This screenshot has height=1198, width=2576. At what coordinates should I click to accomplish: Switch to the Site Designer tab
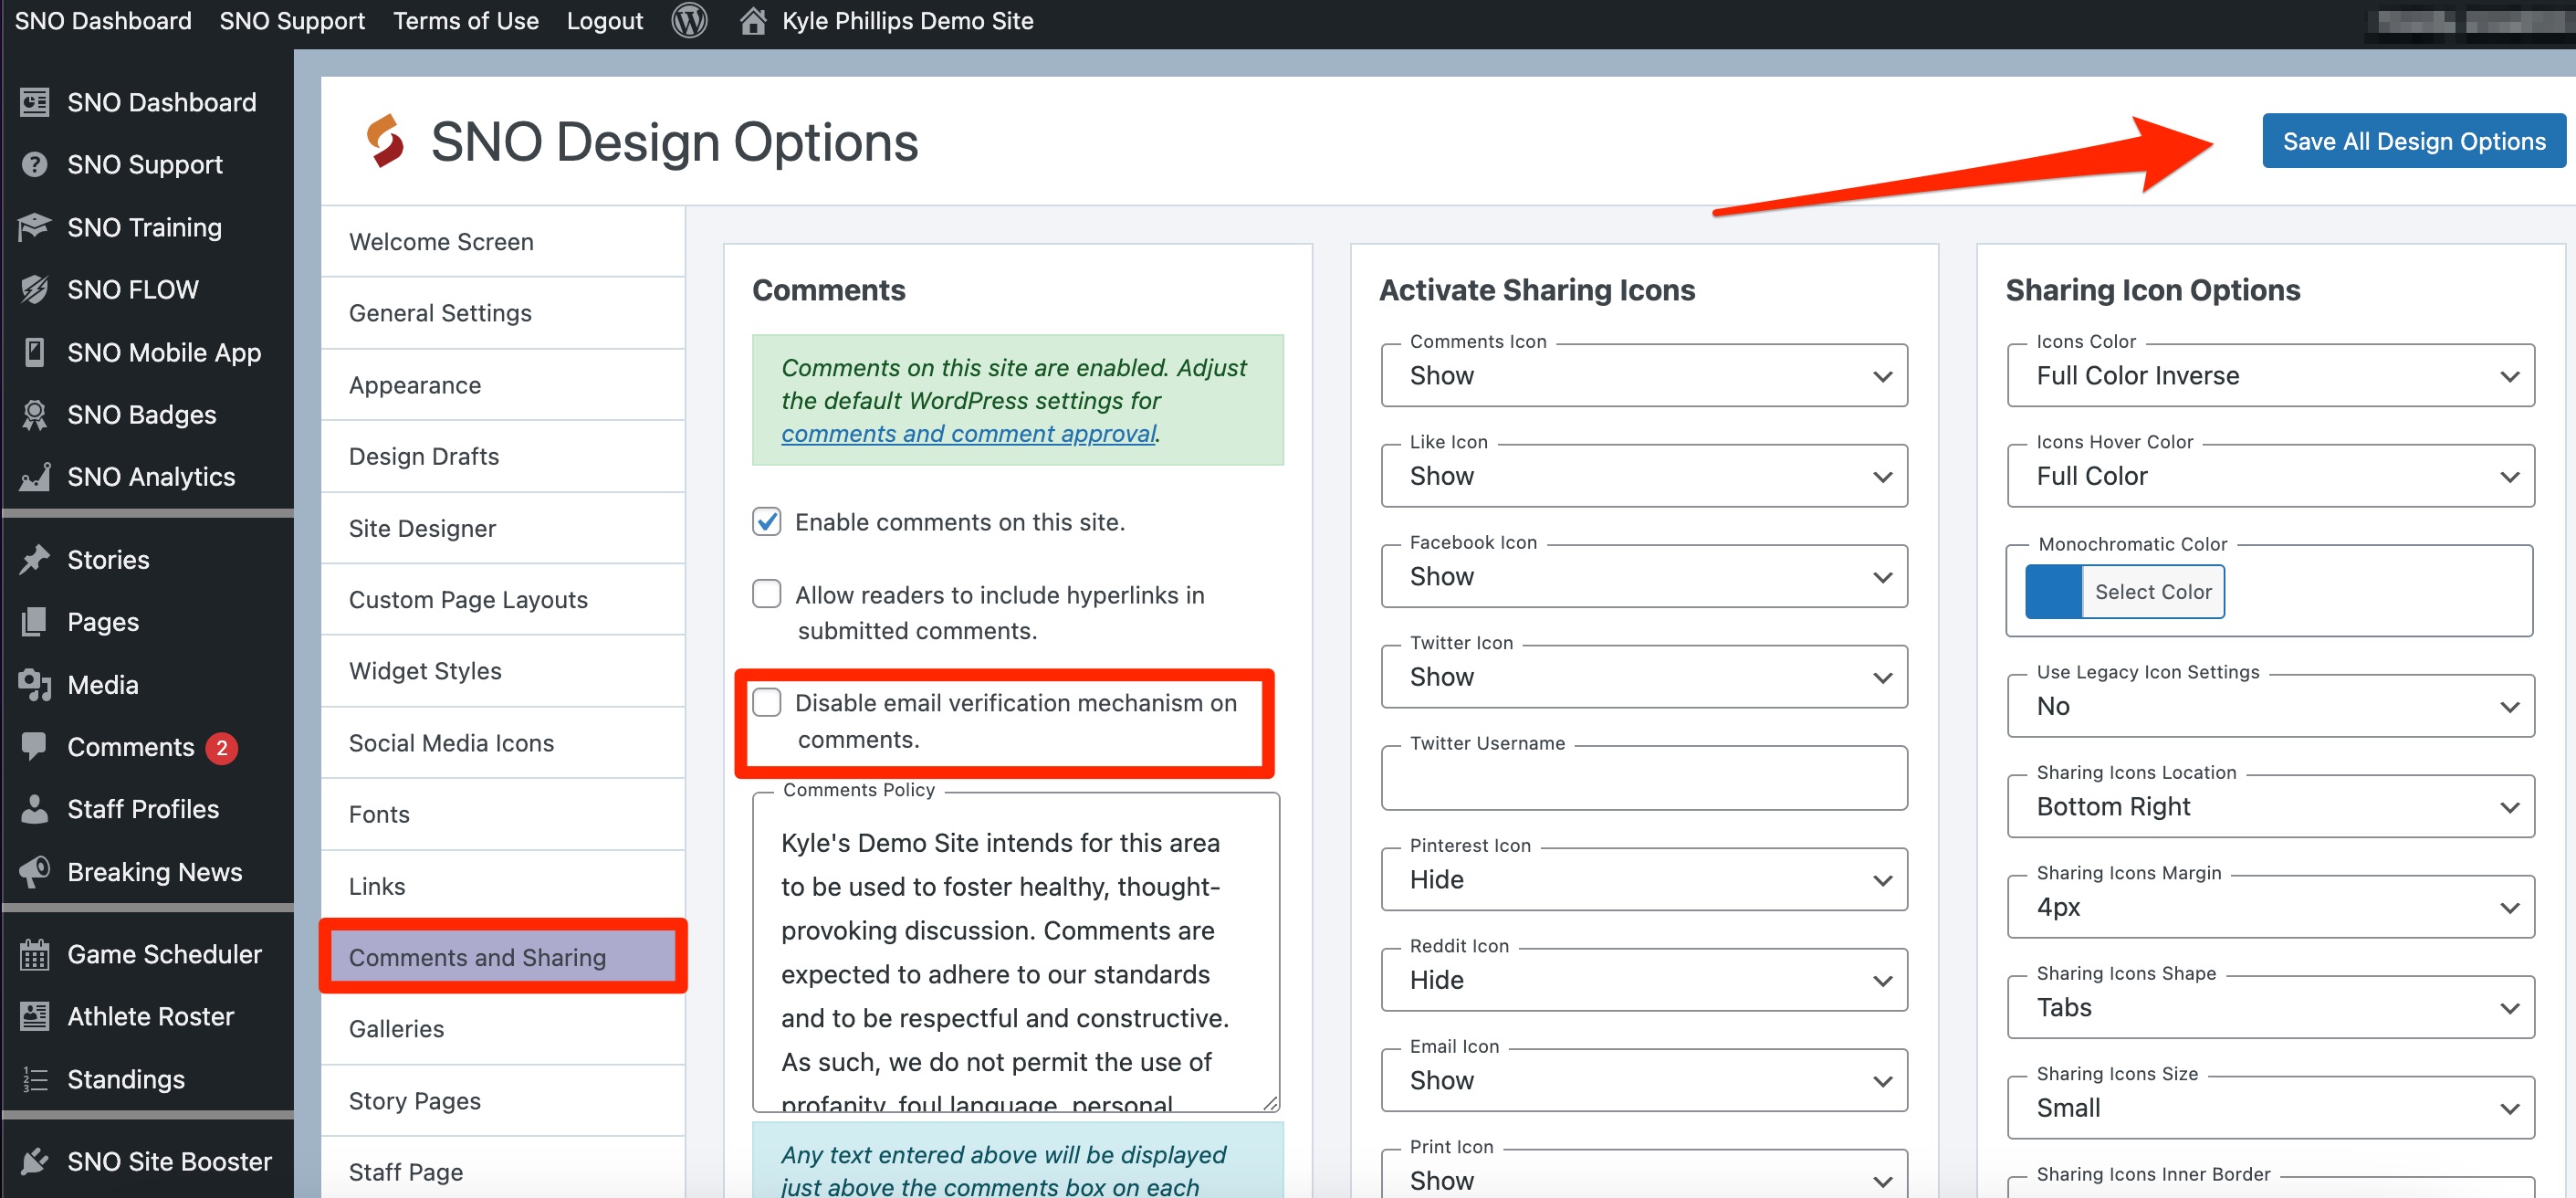502,528
